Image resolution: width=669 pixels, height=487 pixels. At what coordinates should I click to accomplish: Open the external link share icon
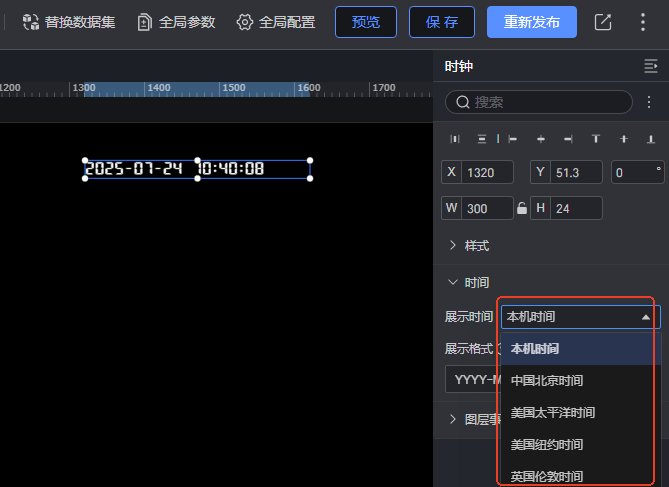pyautogui.click(x=602, y=22)
